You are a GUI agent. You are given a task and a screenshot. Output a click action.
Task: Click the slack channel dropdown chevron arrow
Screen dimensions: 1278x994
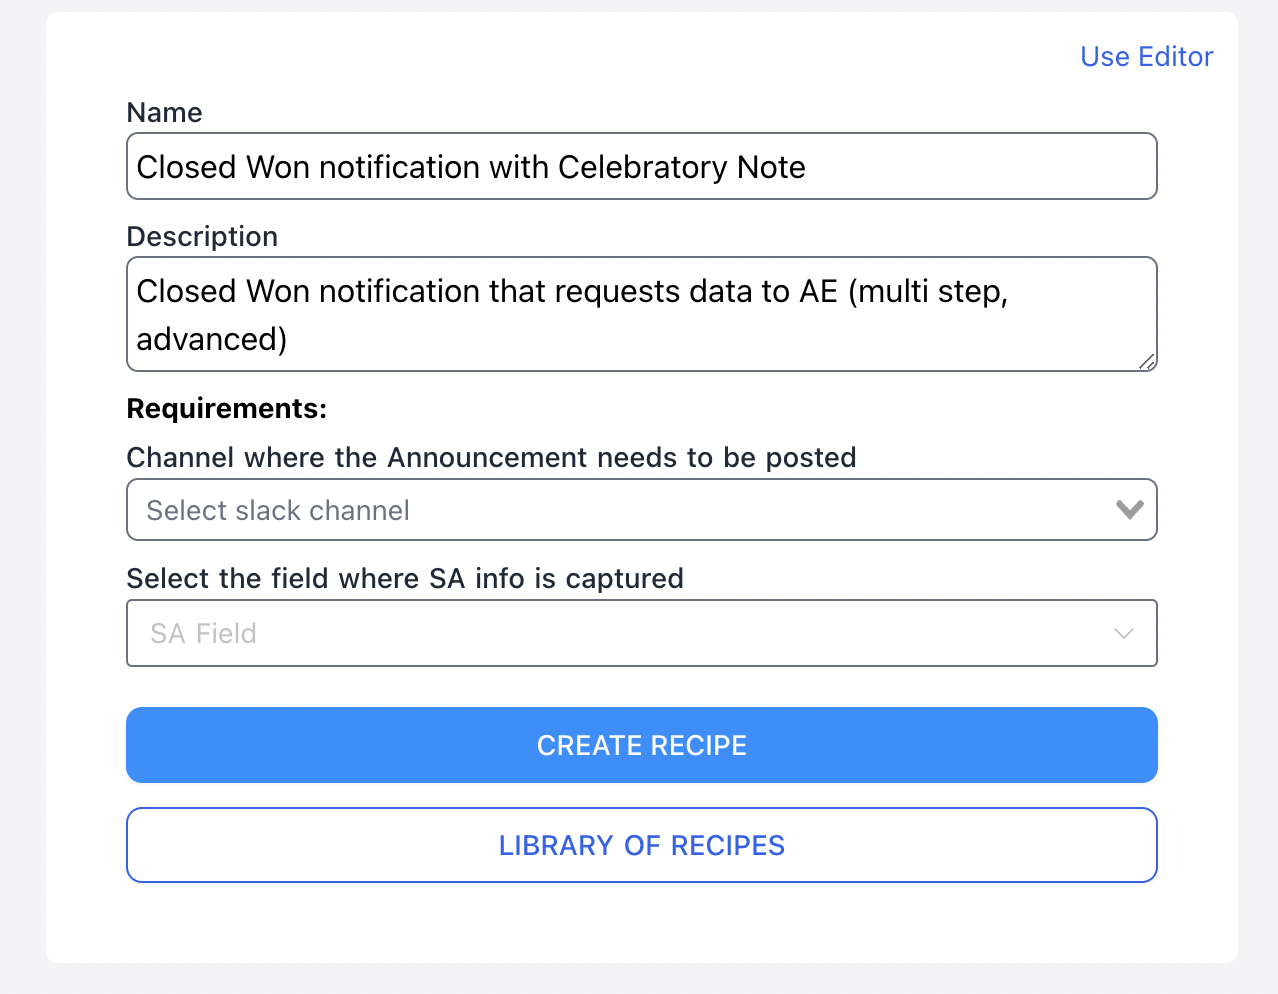[1129, 510]
